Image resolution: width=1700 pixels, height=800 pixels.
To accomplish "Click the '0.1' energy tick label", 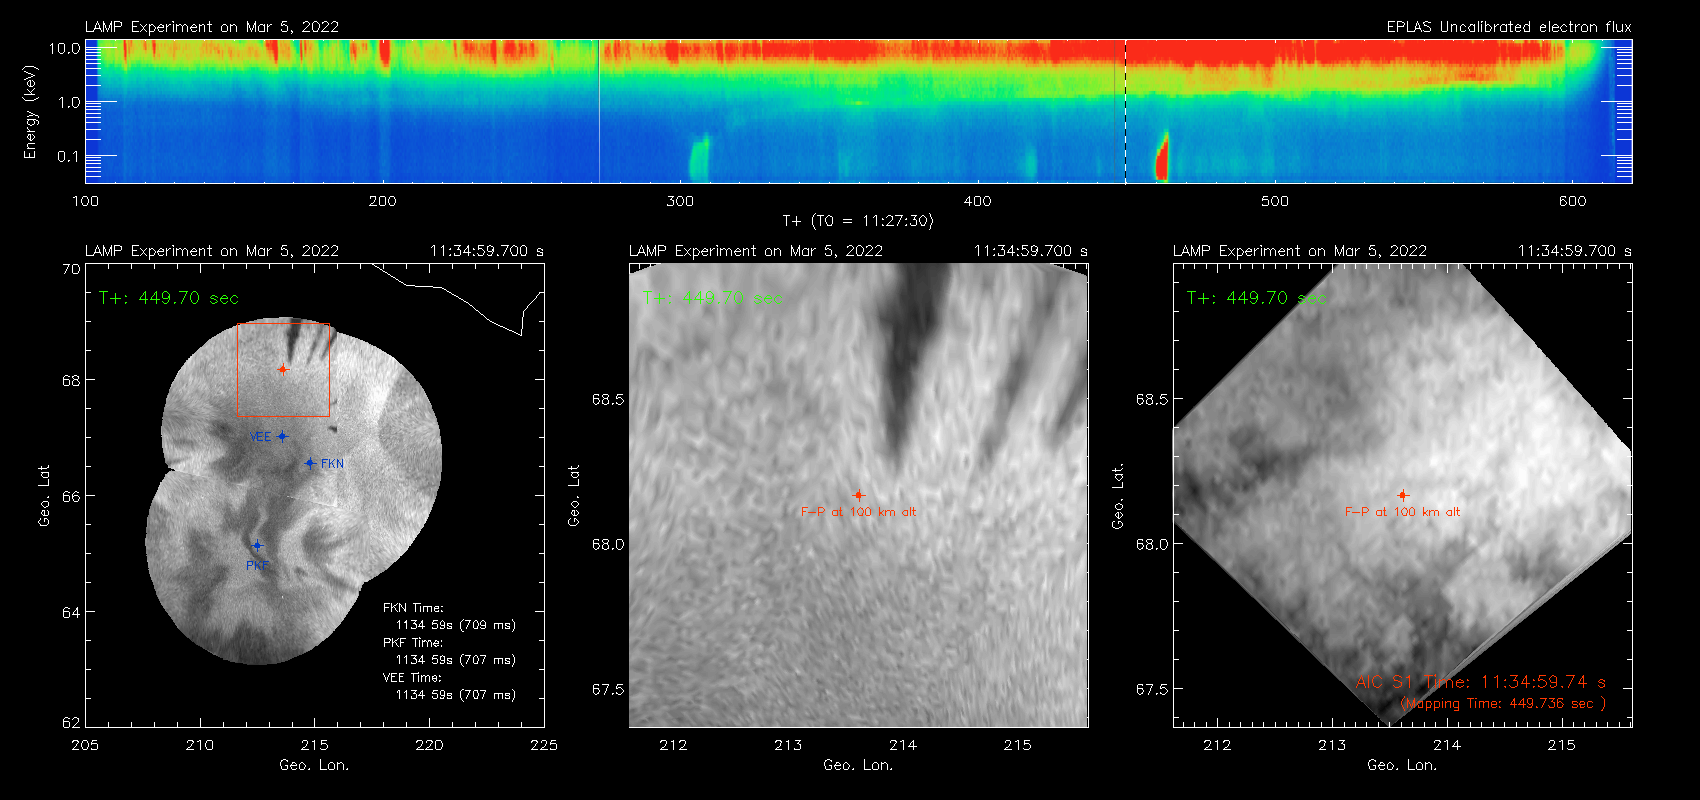I will click(x=69, y=156).
